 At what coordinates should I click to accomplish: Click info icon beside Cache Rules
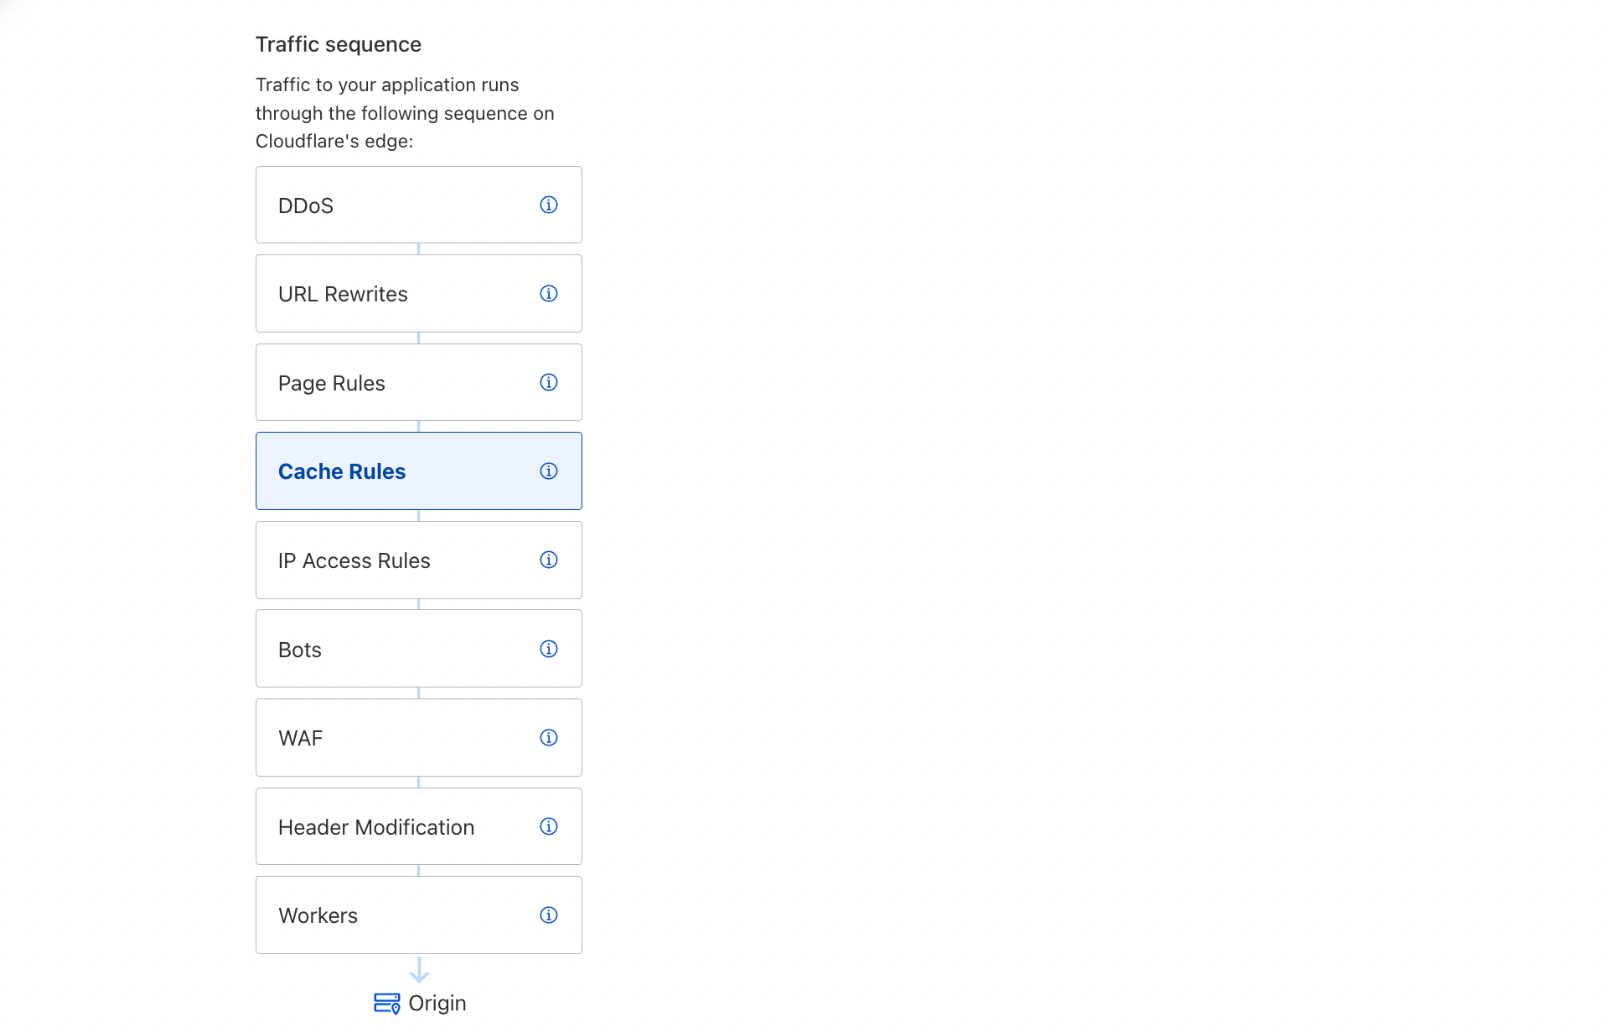coord(548,471)
